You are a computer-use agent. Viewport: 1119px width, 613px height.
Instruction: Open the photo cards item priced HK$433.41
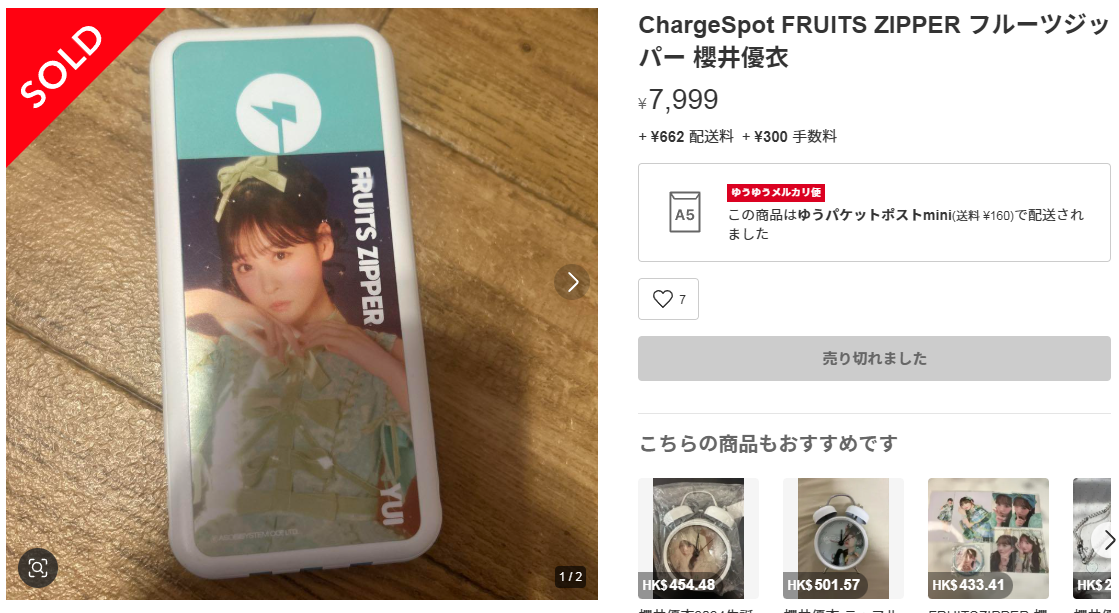(987, 538)
